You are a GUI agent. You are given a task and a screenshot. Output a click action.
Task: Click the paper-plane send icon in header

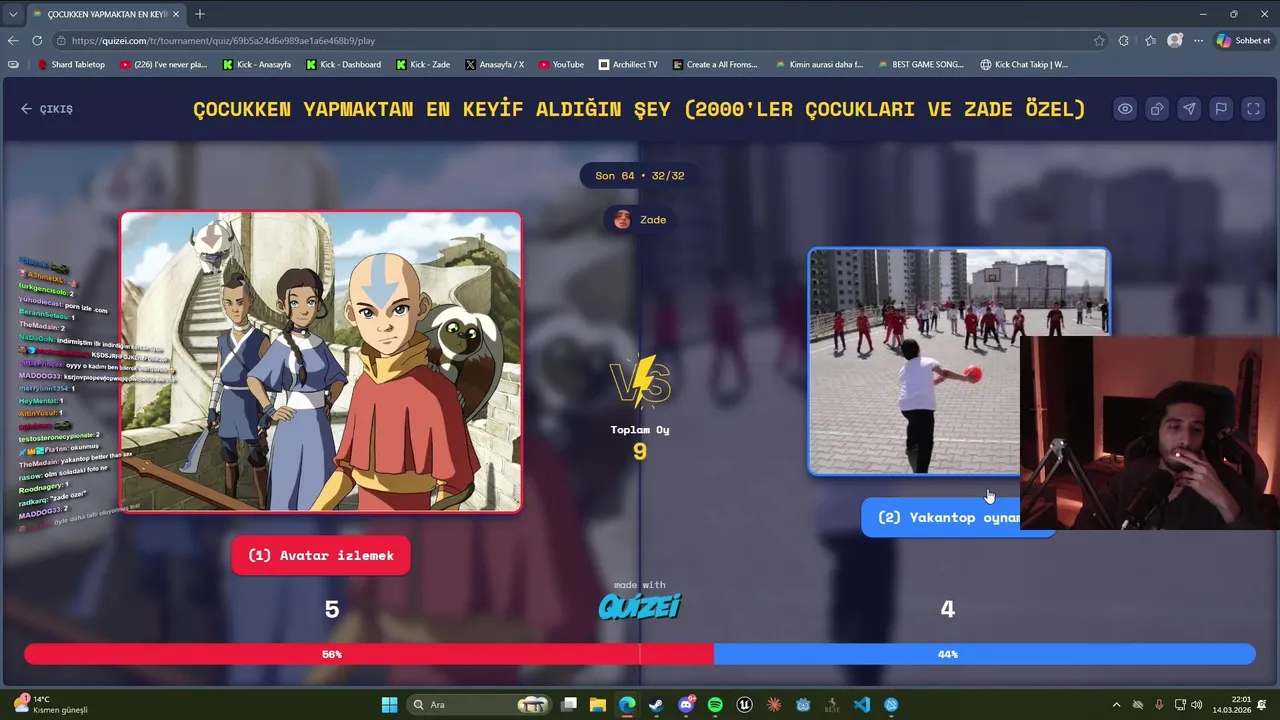point(1189,109)
